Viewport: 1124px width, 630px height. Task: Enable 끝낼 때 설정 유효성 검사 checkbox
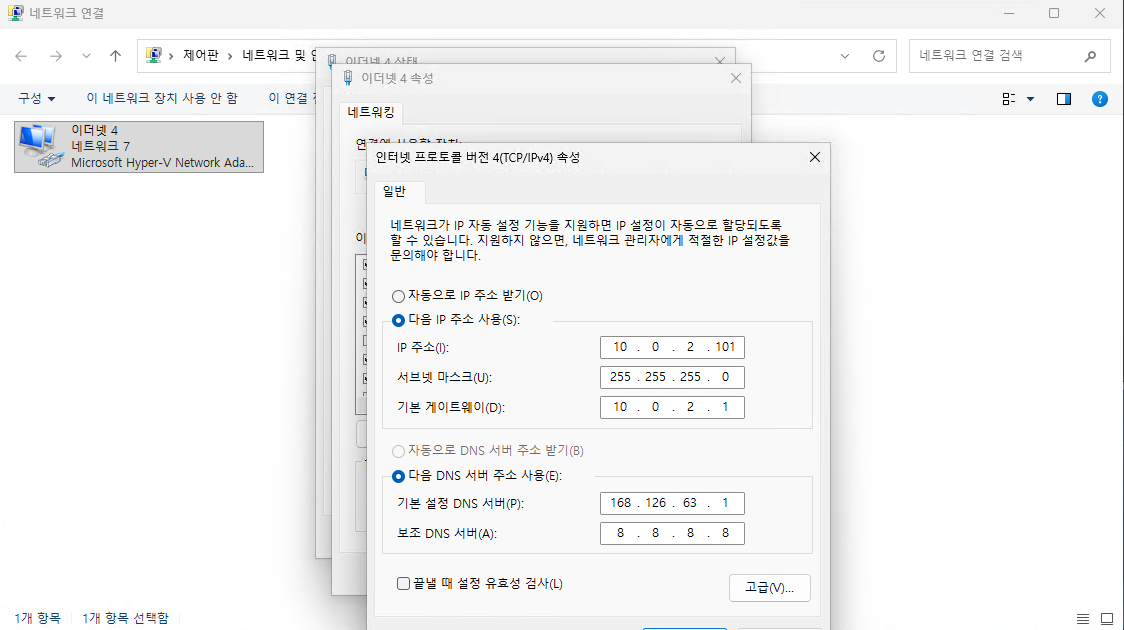pos(403,583)
